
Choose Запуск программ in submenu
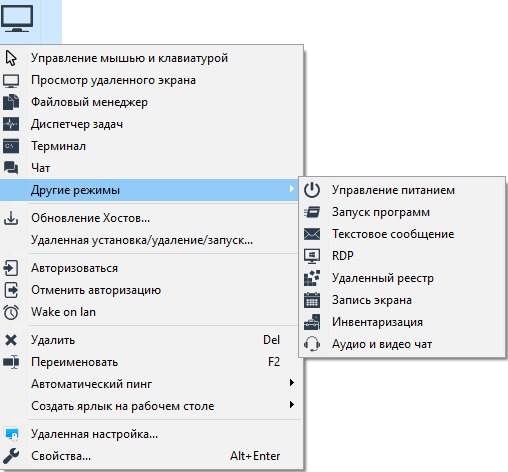click(x=402, y=212)
